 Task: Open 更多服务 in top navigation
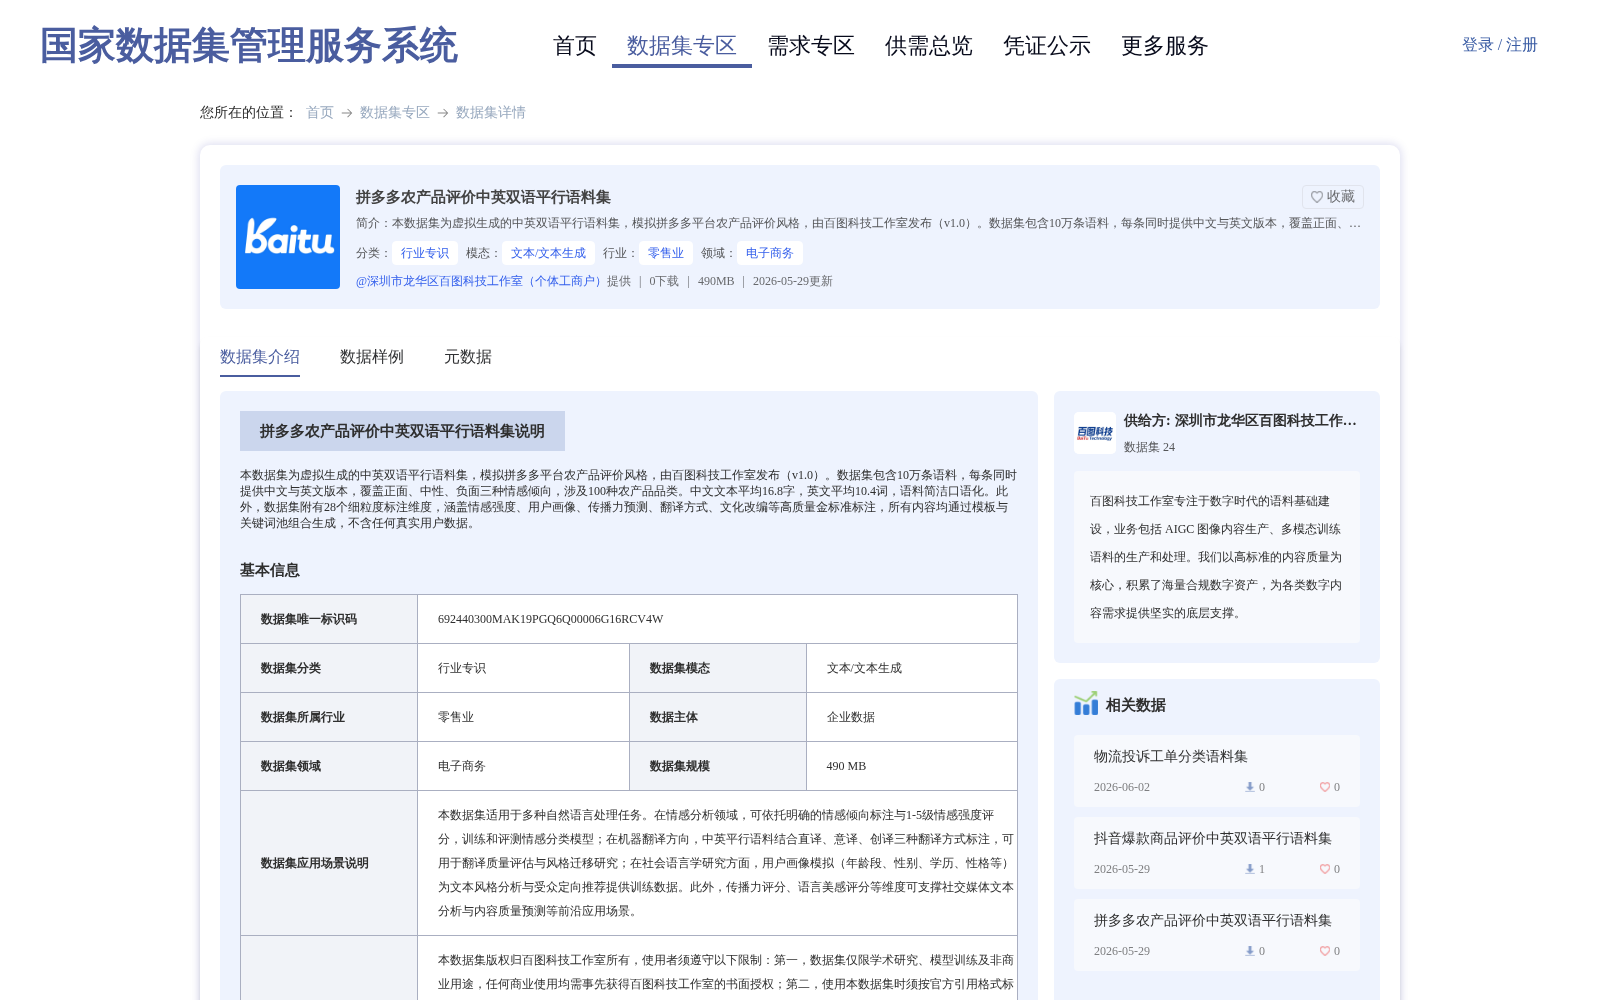pyautogui.click(x=1165, y=46)
